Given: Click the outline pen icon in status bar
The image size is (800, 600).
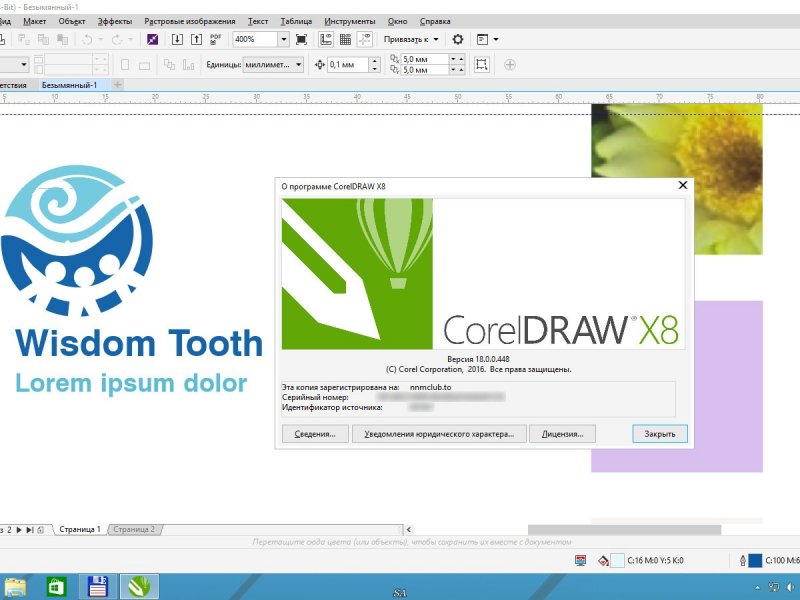Looking at the screenshot, I should coord(743,561).
